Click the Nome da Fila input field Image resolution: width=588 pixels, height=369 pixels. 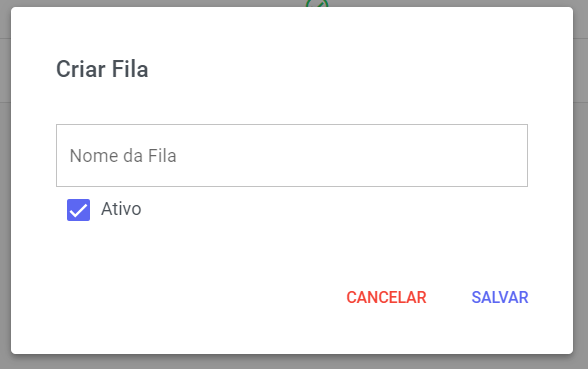pyautogui.click(x=292, y=155)
